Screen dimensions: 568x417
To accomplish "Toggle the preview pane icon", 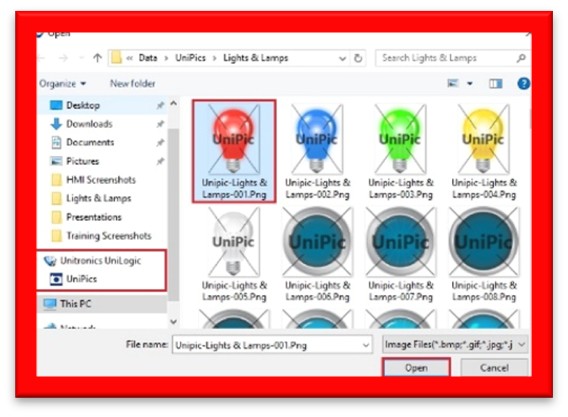I will pyautogui.click(x=496, y=84).
